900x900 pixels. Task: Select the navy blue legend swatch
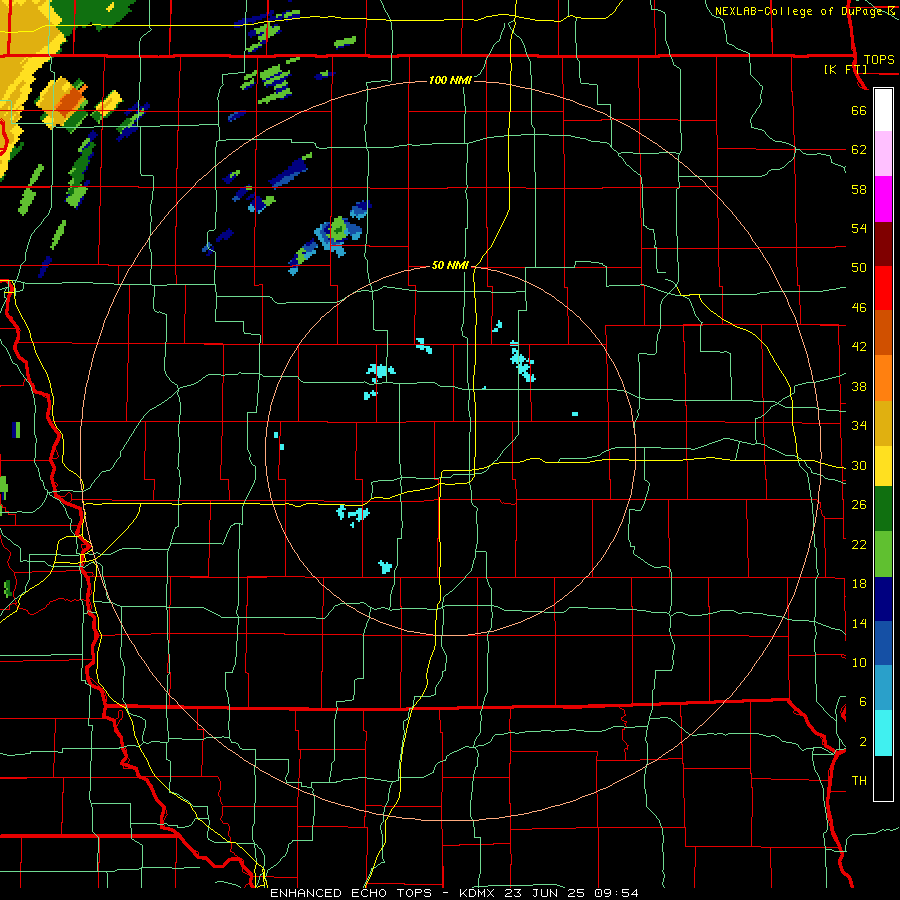pyautogui.click(x=883, y=599)
